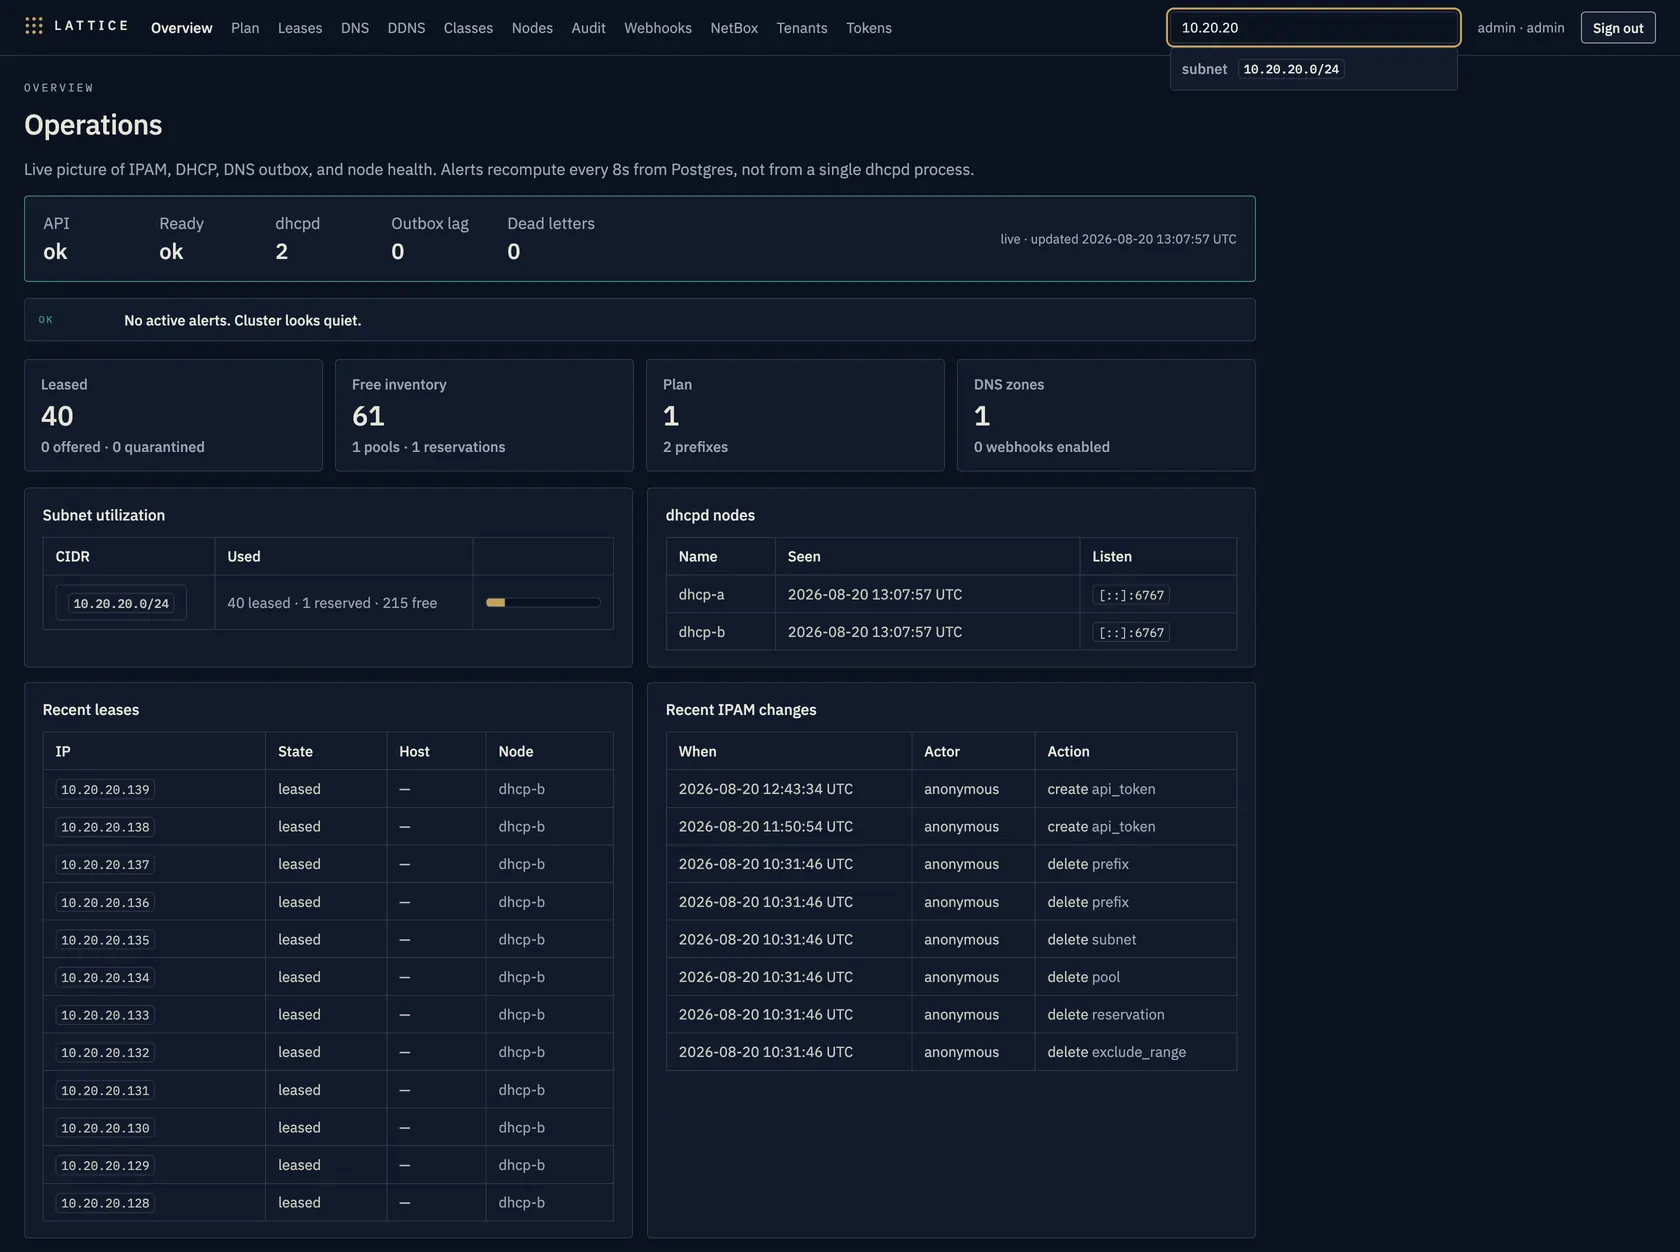Click the 'create api_token' action at 12:43:34
Viewport: 1680px width, 1252px height.
(x=1101, y=789)
